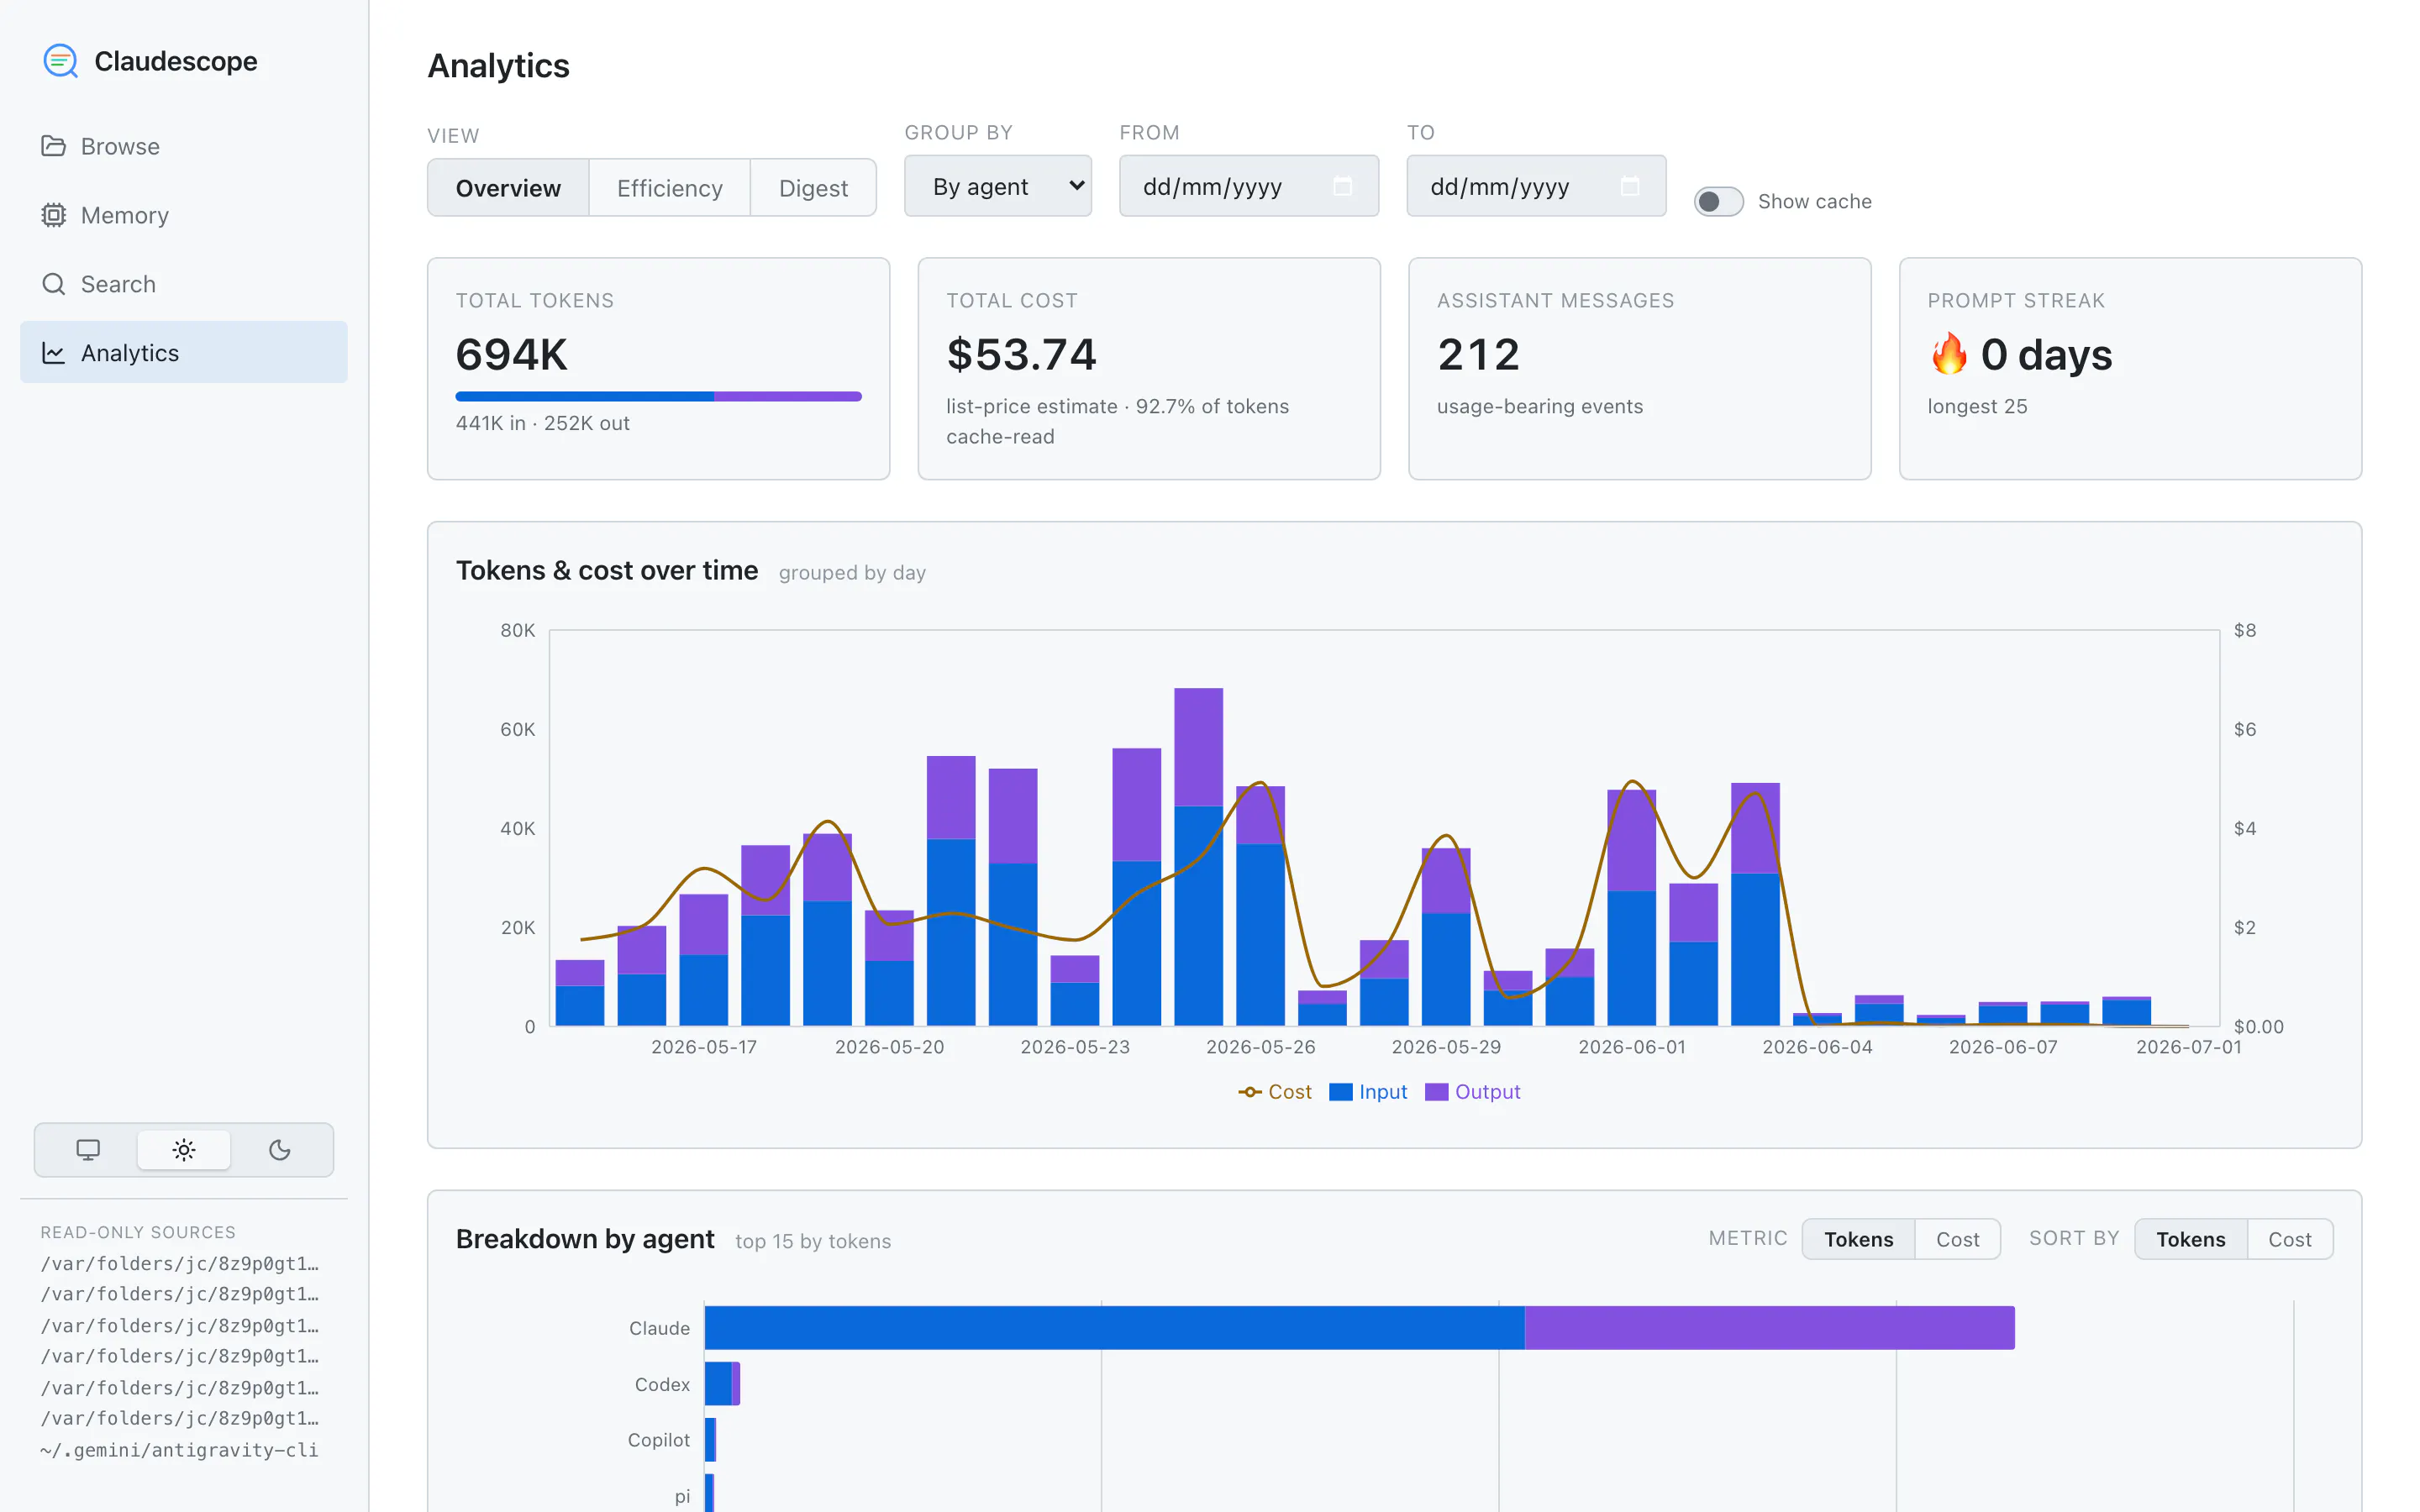Select the Analytics chart icon
Viewport: 2420px width, 1512px height.
[x=53, y=353]
